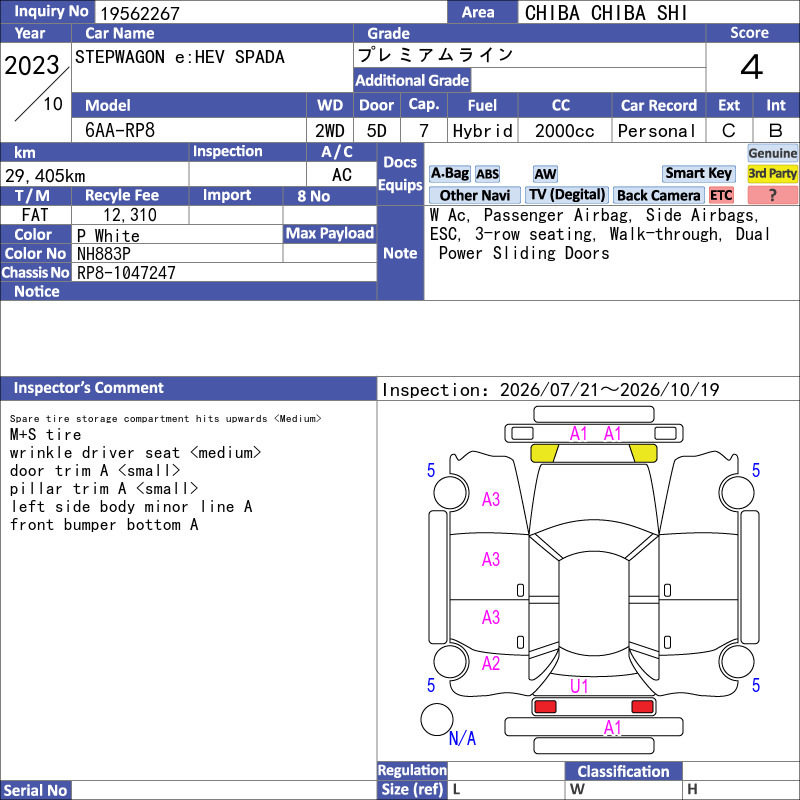Click the year value 2023

pyautogui.click(x=32, y=65)
